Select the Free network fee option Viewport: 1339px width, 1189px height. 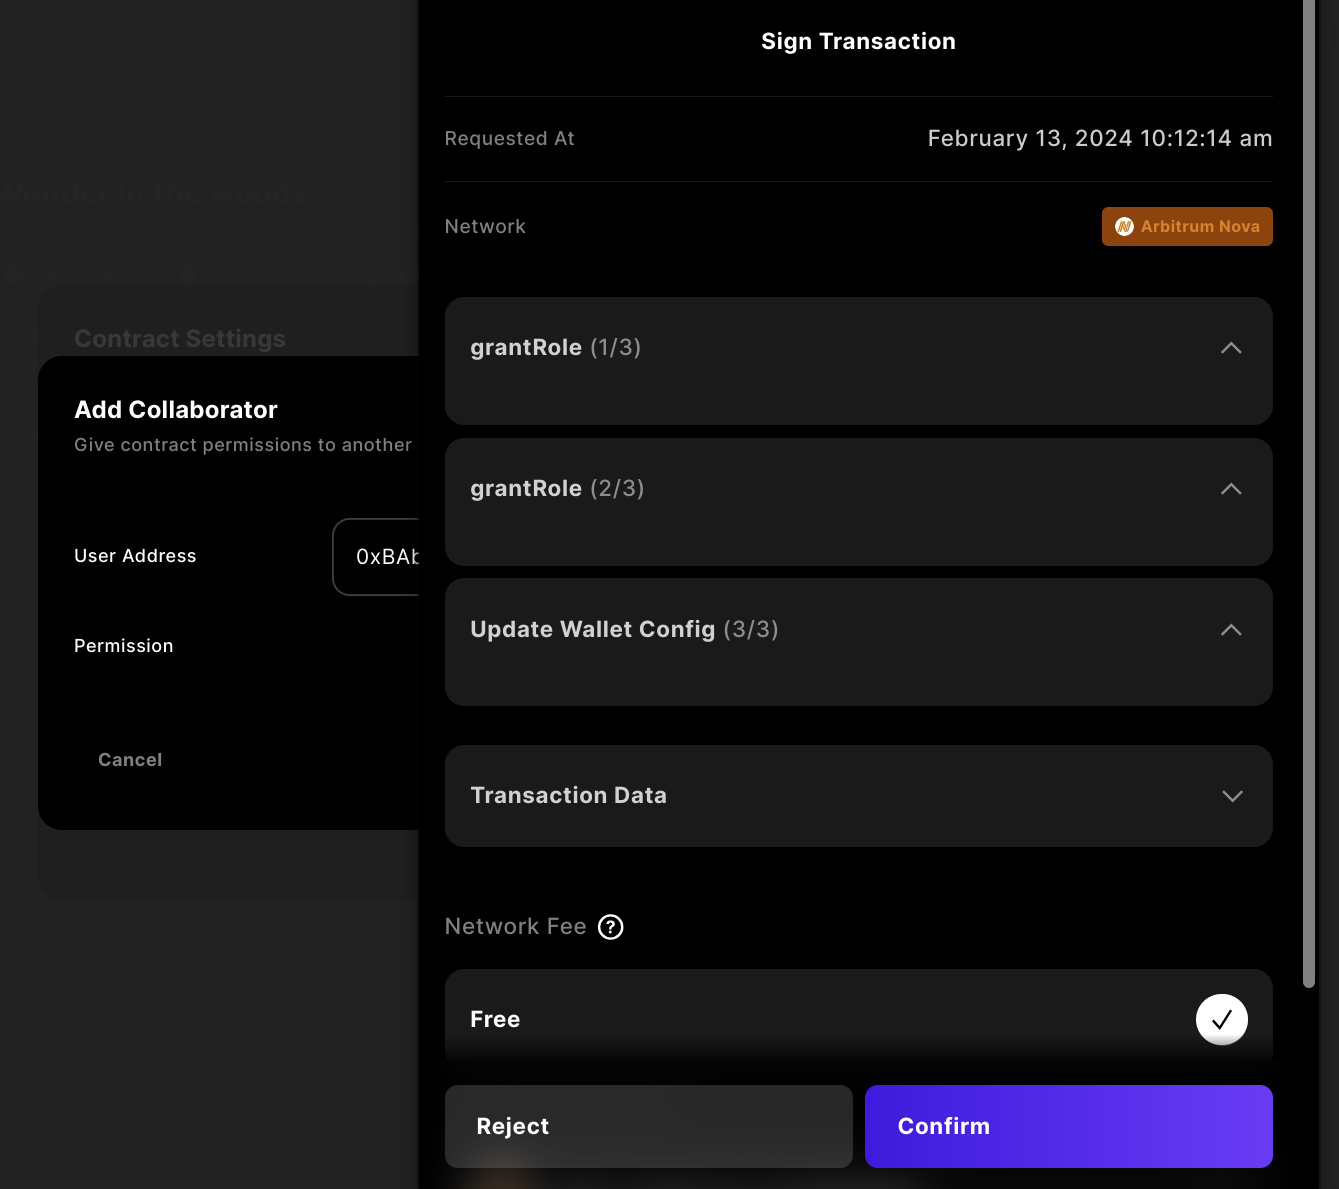[858, 1019]
